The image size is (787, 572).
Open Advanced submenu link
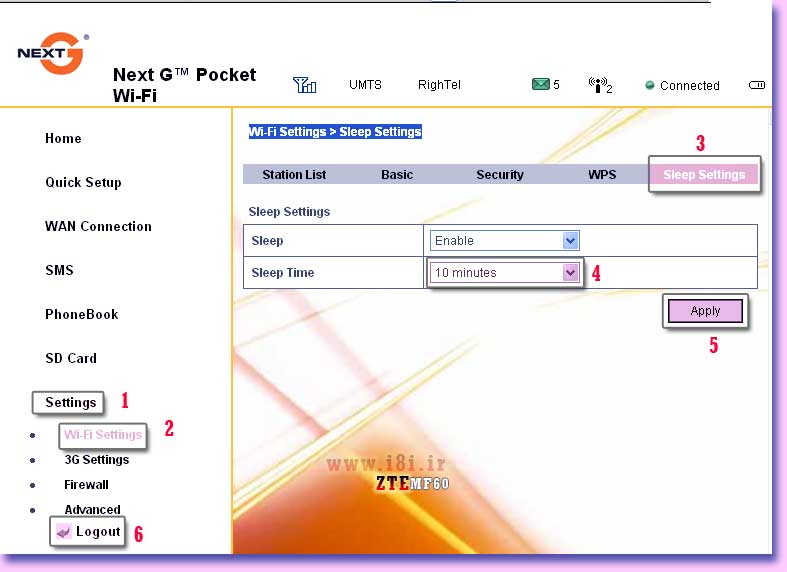pyautogui.click(x=92, y=510)
